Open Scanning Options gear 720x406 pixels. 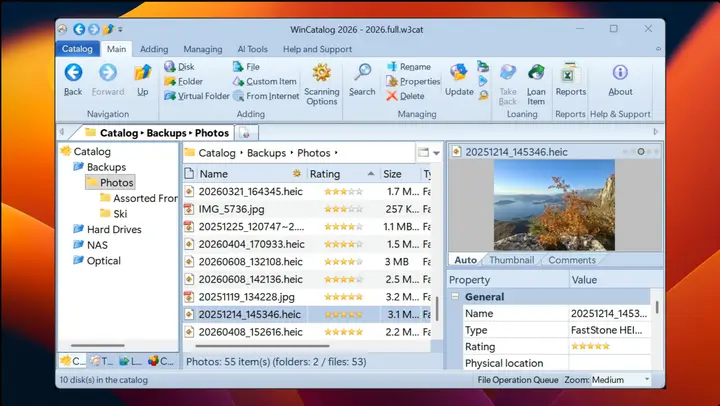click(321, 73)
